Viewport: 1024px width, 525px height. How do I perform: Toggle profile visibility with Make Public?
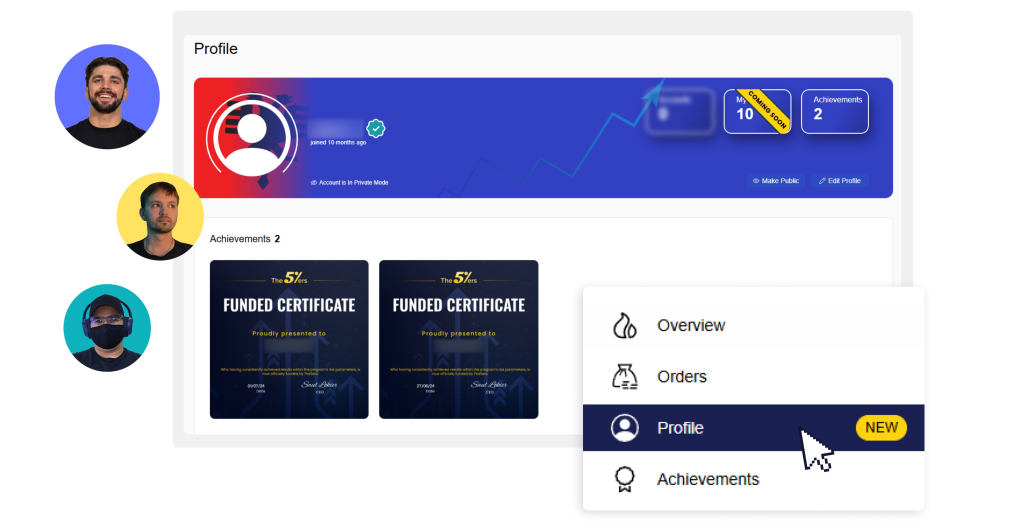pos(775,181)
